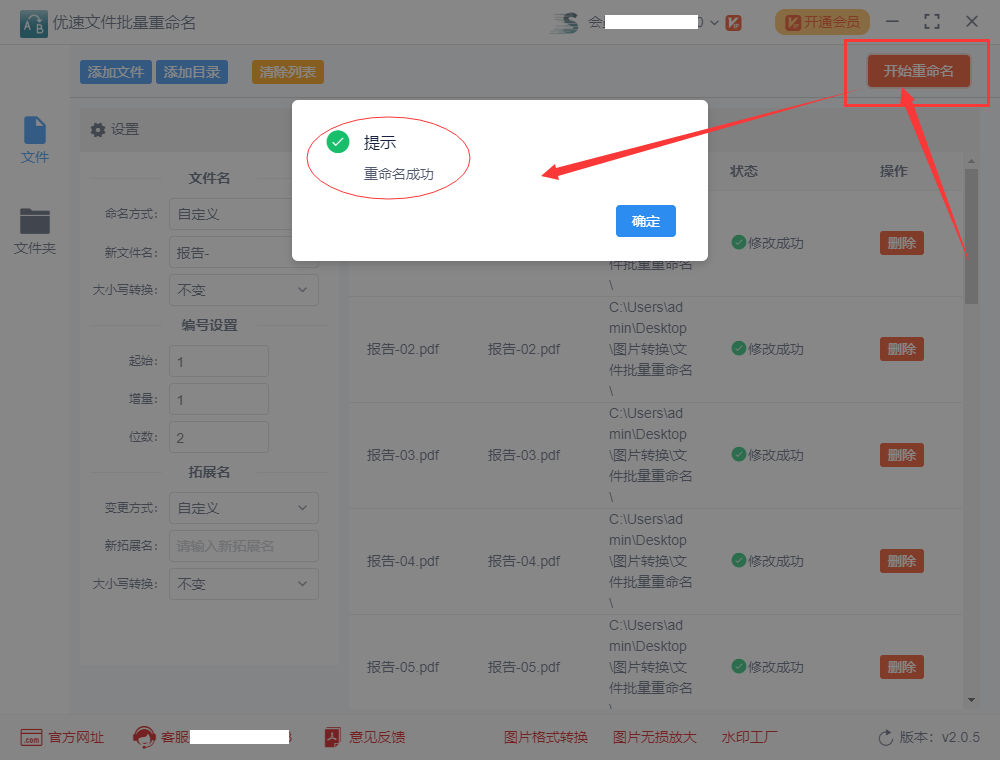Click the 操作 column header
This screenshot has width=1000, height=760.
893,171
